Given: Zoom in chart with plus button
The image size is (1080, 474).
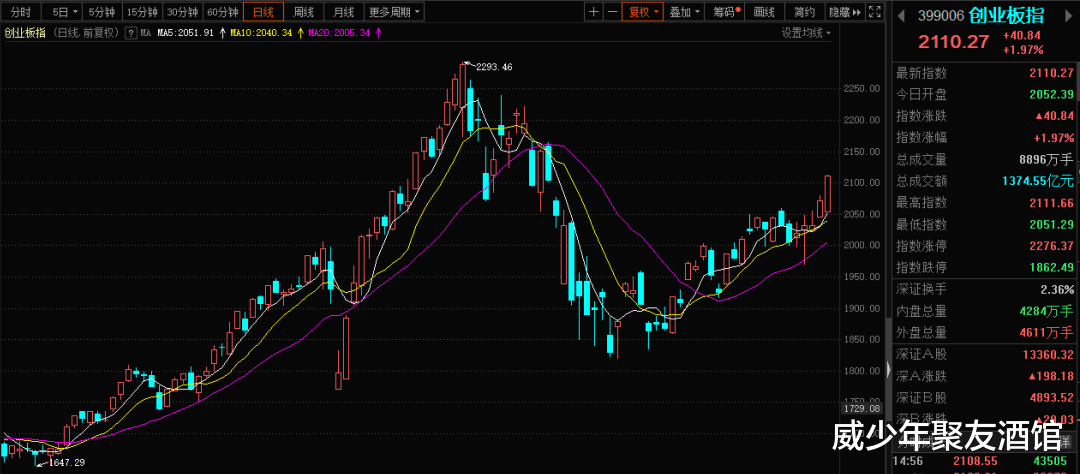Looking at the screenshot, I should pyautogui.click(x=594, y=12).
